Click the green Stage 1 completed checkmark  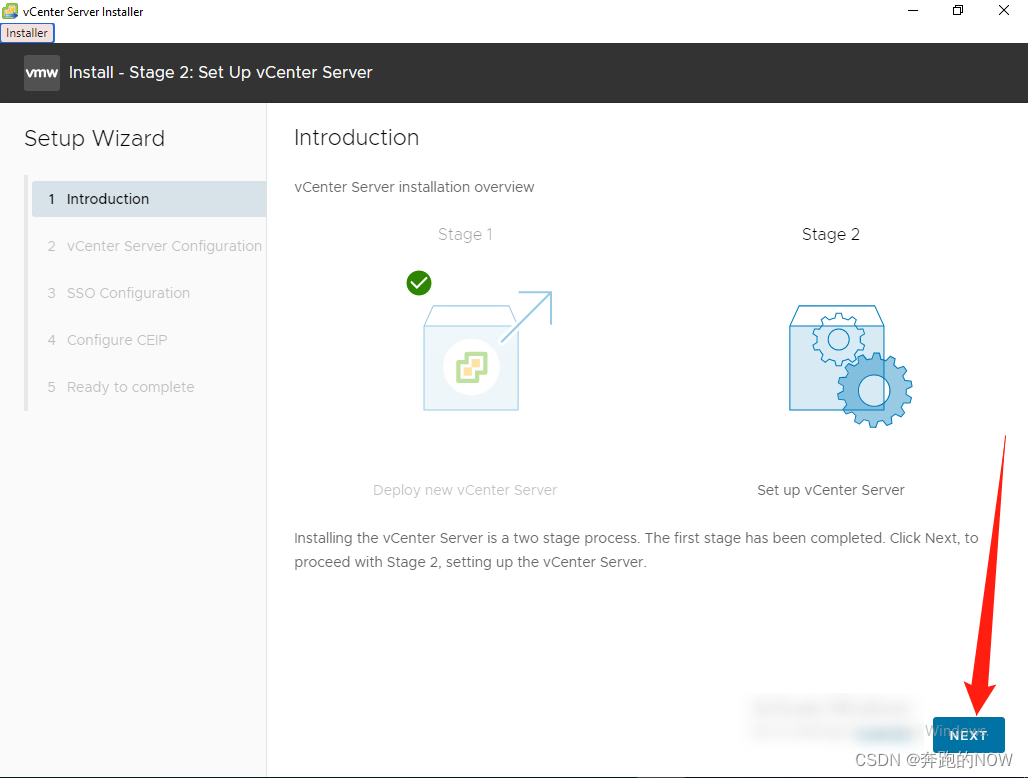coord(419,283)
